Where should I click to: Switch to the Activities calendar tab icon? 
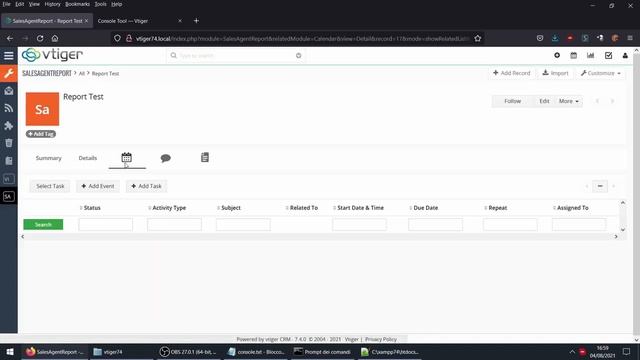point(127,158)
